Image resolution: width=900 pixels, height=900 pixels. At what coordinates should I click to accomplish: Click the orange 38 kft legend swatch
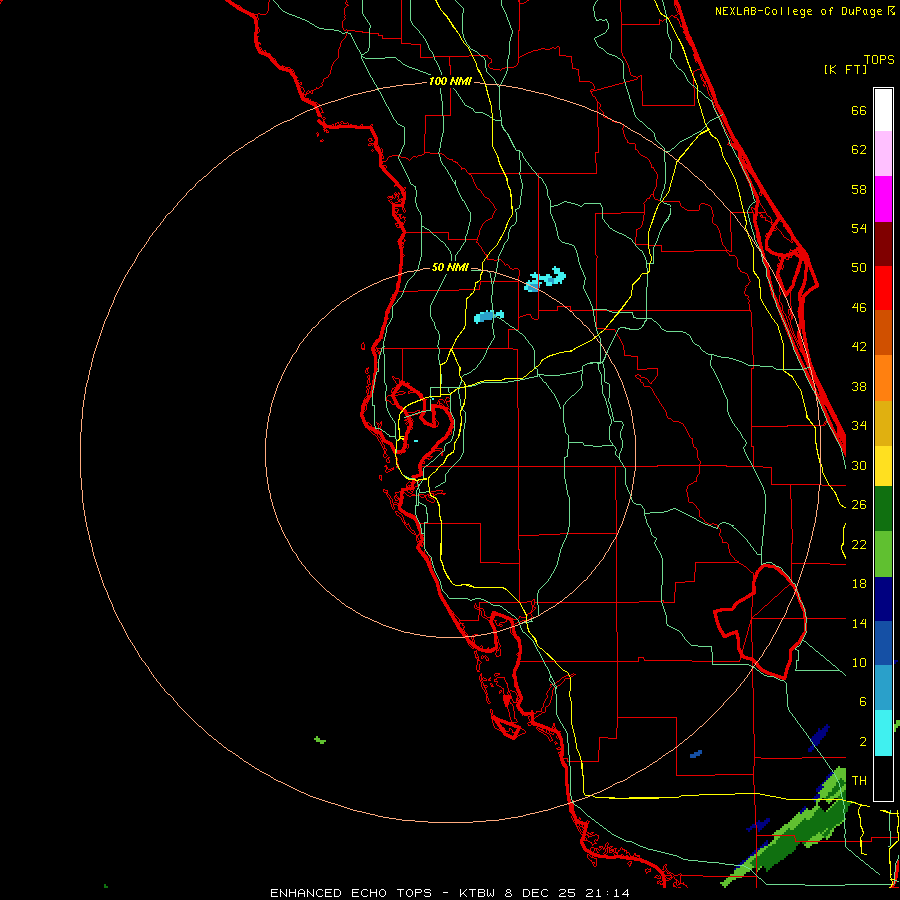883,378
